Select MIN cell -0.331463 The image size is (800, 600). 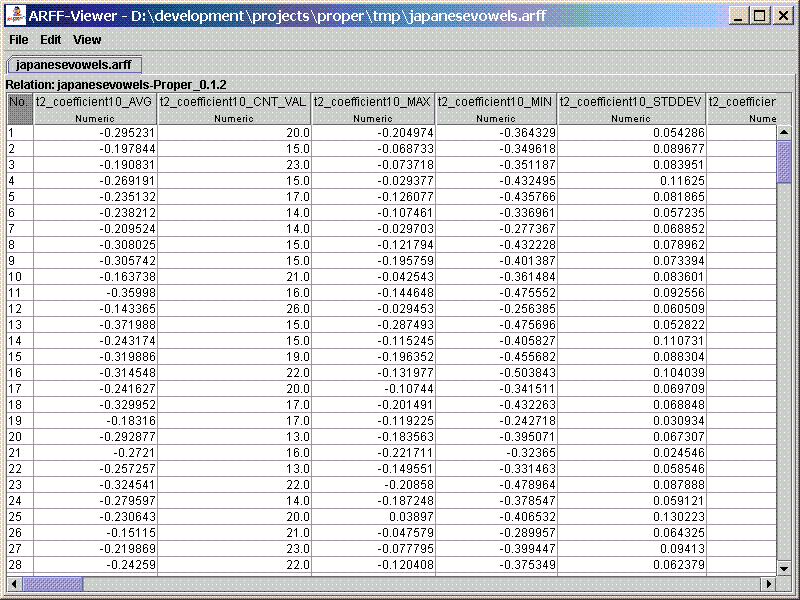[496, 469]
